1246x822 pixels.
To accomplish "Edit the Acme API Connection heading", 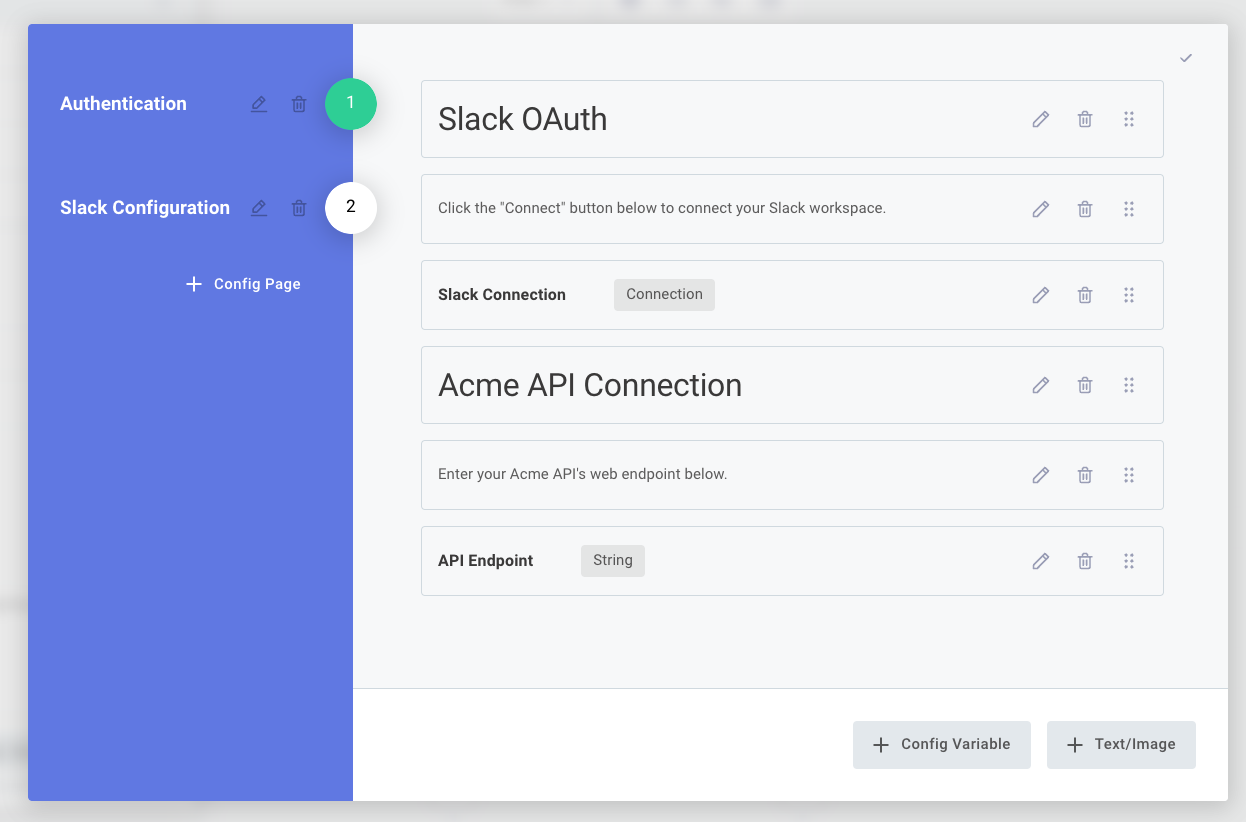I will 1040,385.
